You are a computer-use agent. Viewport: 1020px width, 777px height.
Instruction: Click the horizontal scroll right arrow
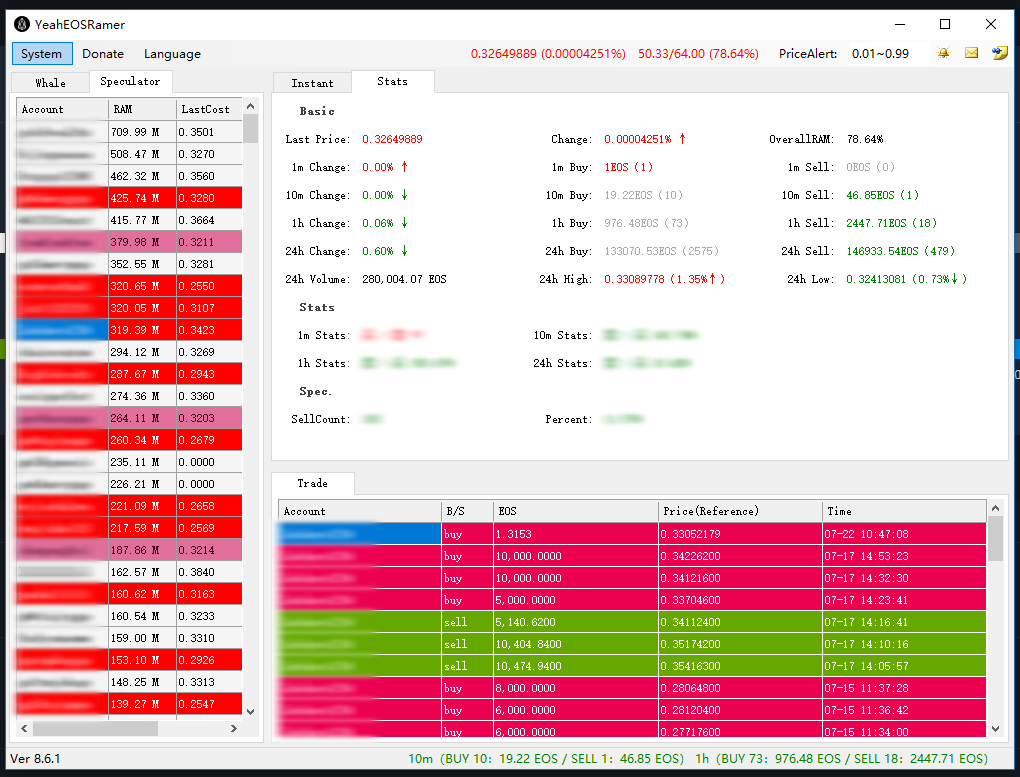pyautogui.click(x=234, y=729)
